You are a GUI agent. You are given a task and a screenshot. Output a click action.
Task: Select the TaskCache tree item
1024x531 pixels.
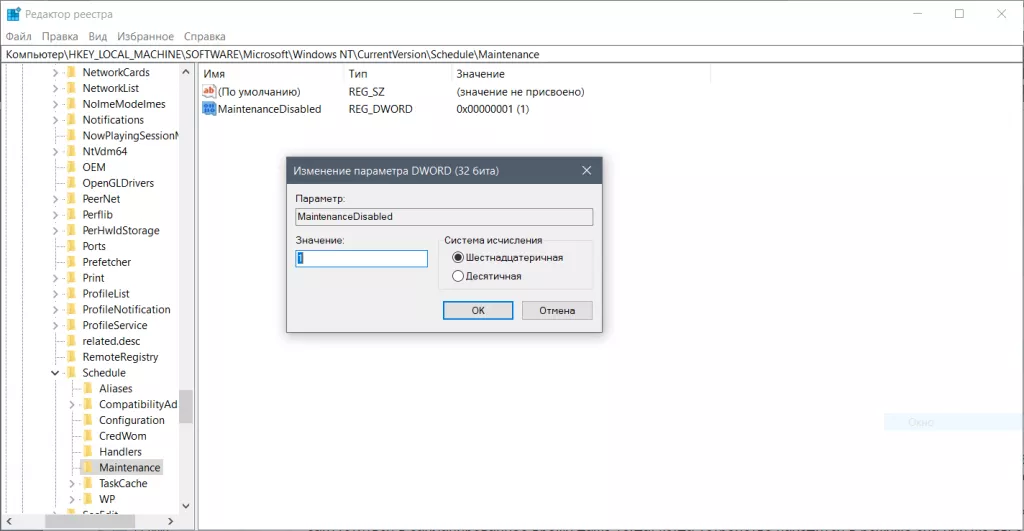tap(123, 483)
